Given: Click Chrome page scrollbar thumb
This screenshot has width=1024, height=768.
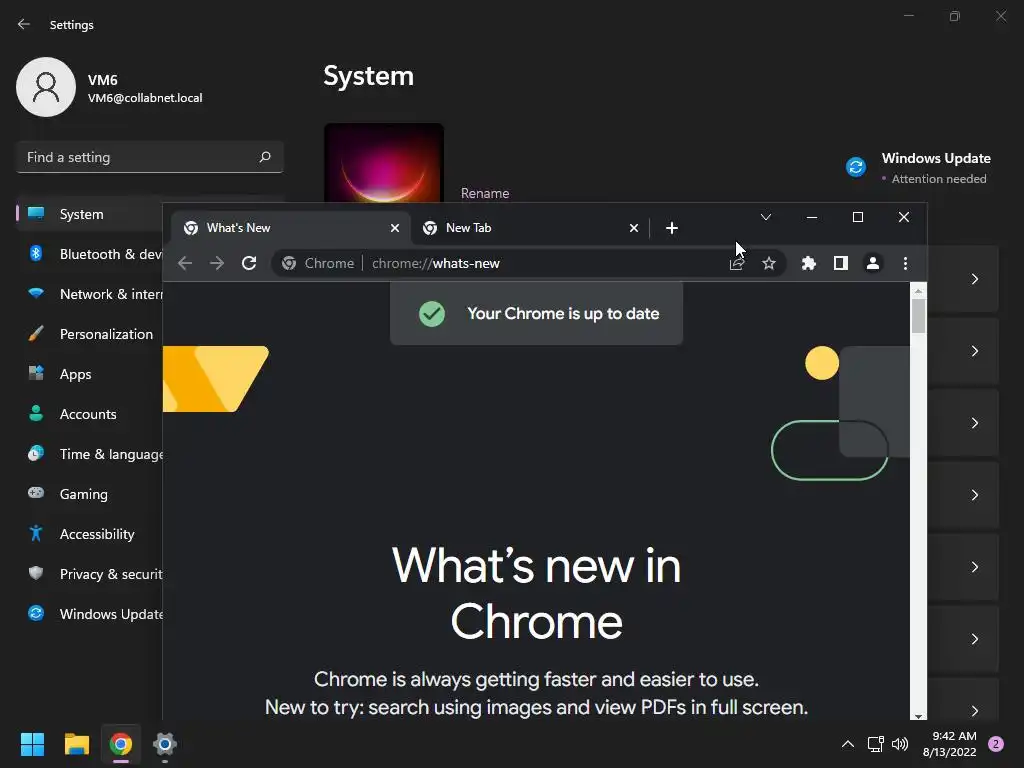Looking at the screenshot, I should pyautogui.click(x=918, y=315).
